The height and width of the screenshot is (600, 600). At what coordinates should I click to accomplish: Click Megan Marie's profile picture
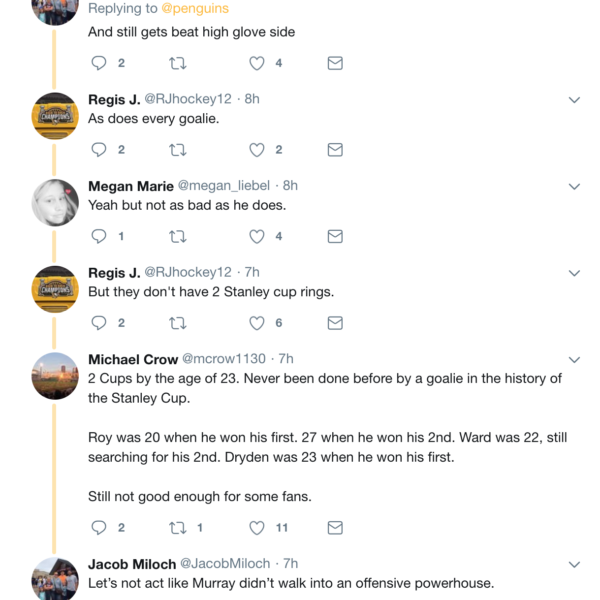tap(55, 203)
